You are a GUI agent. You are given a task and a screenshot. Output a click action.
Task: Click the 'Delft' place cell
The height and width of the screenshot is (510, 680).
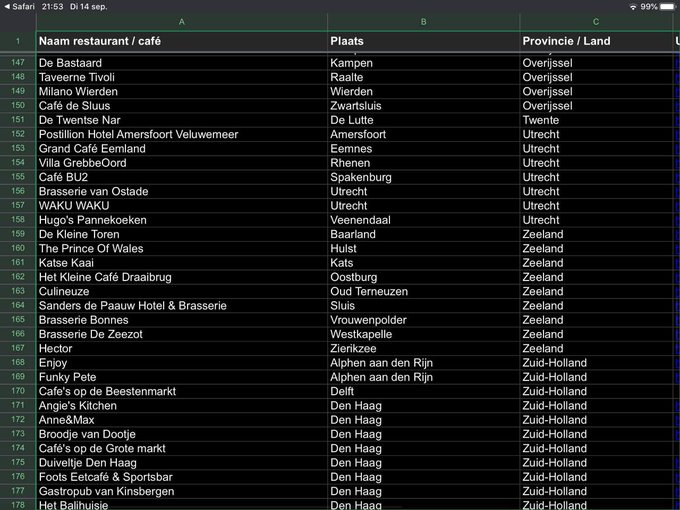[423, 392]
